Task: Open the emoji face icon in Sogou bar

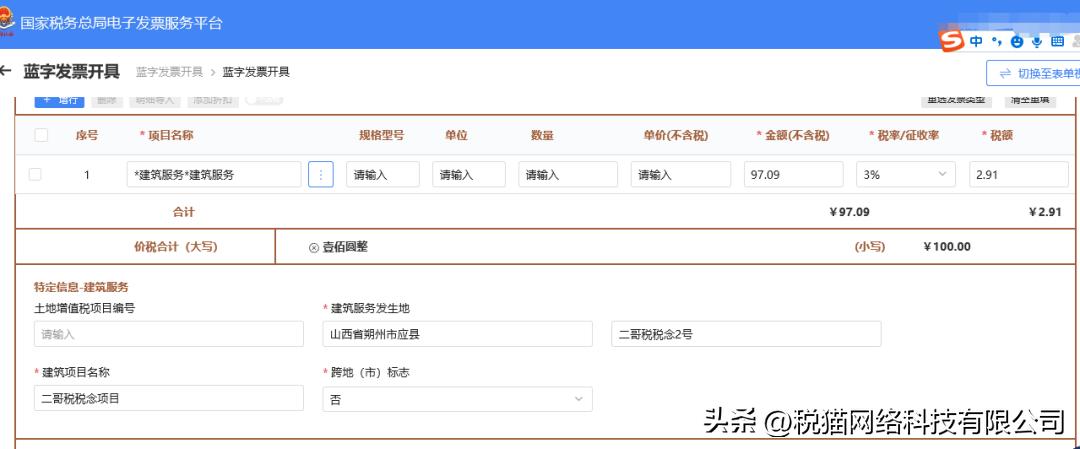Action: point(1017,41)
